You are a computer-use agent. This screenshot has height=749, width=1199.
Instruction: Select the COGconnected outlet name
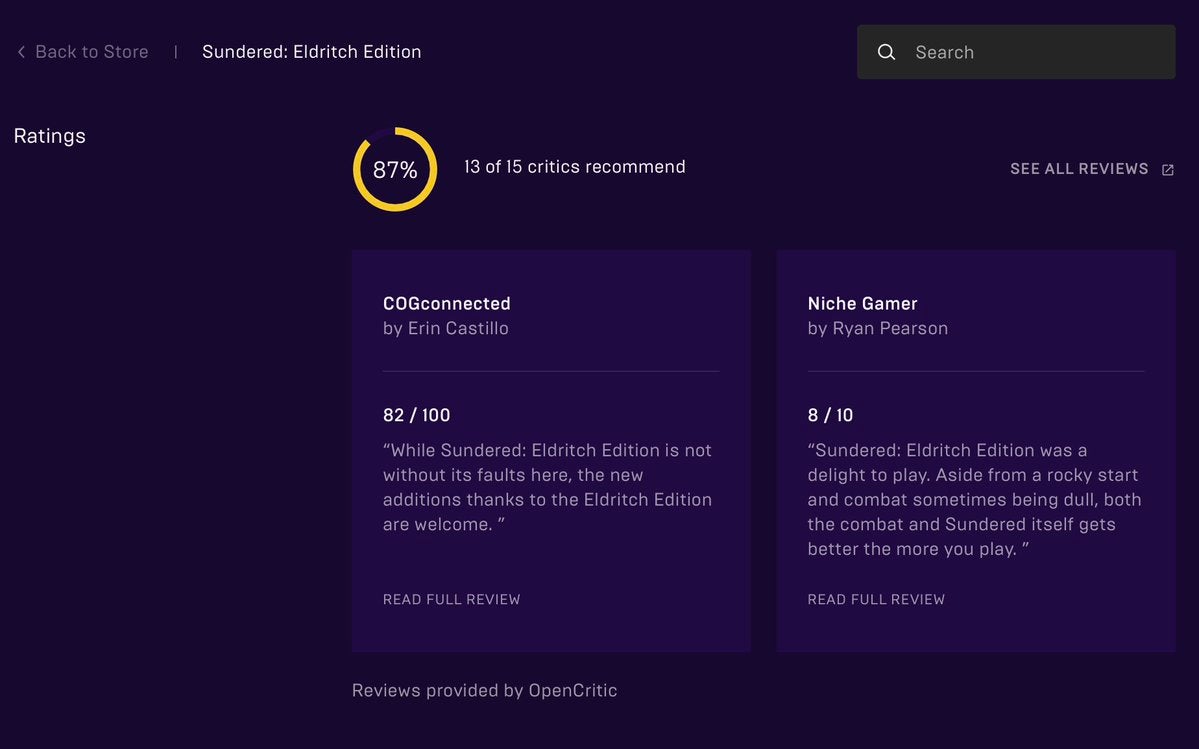point(446,303)
